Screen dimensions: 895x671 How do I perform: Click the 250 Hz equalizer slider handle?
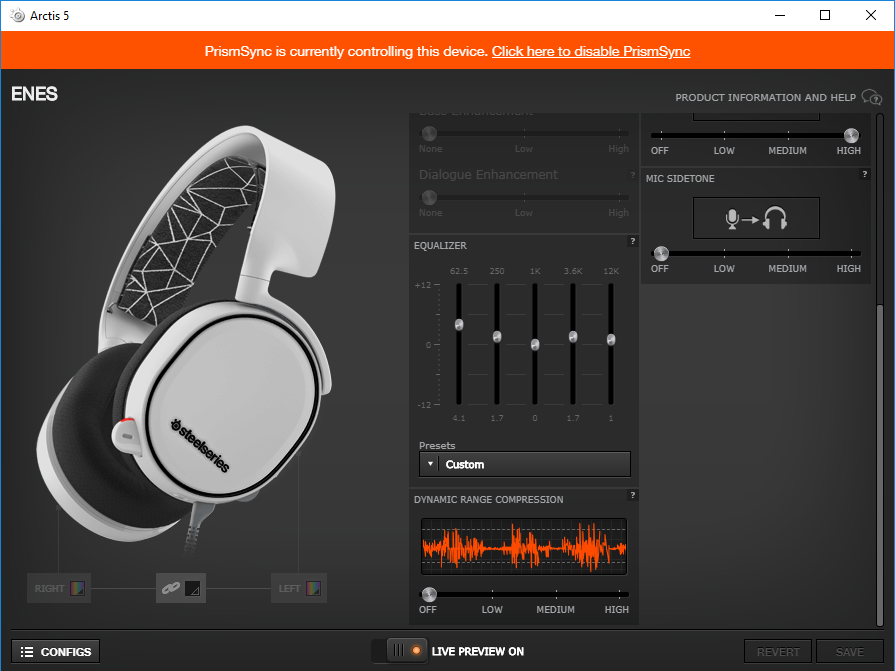coord(497,337)
